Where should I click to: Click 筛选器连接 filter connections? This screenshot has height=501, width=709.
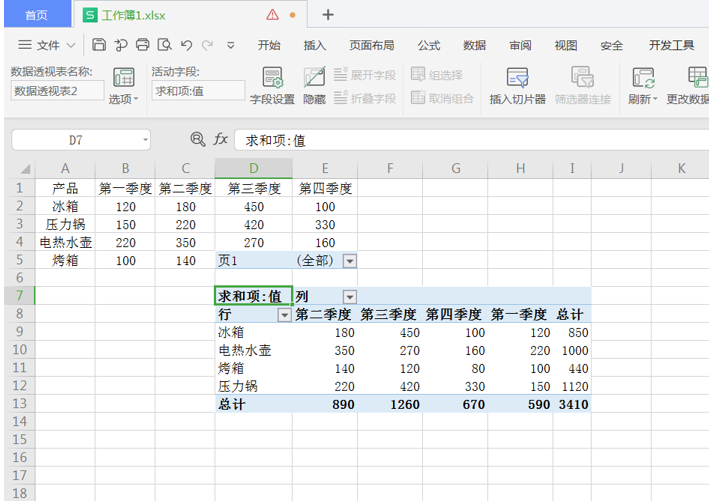[583, 86]
